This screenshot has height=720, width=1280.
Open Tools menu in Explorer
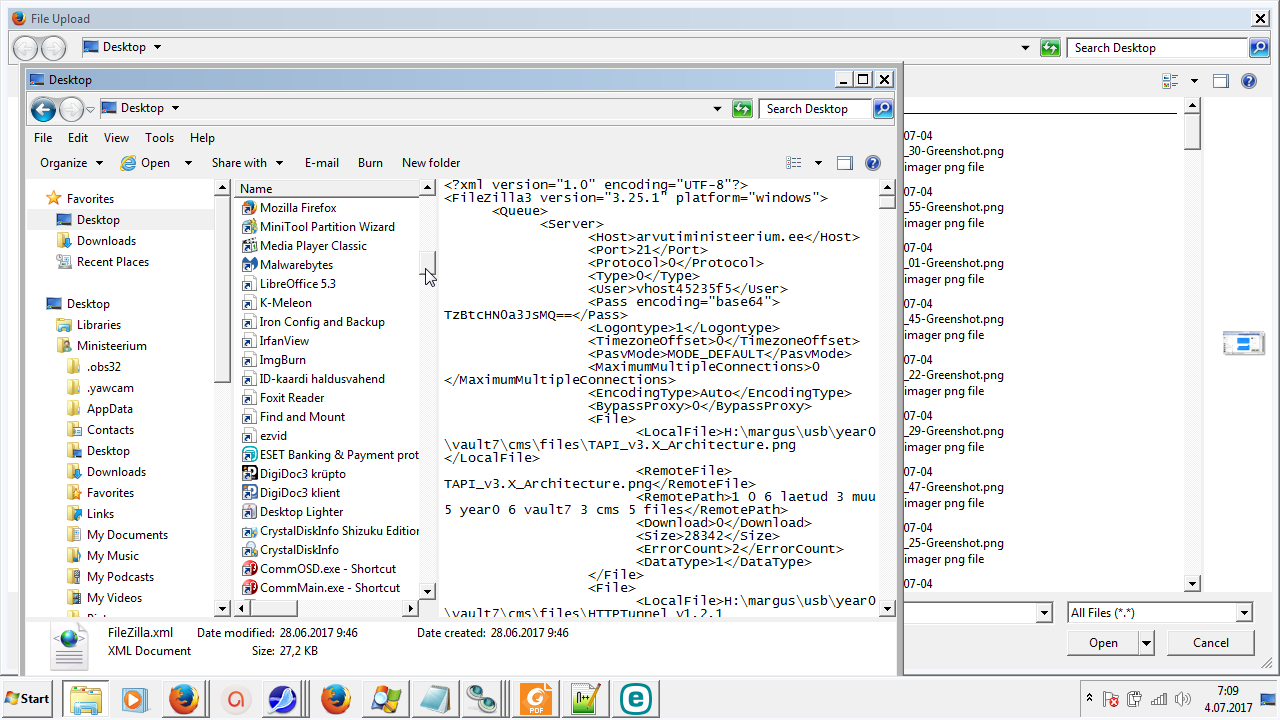coord(159,138)
